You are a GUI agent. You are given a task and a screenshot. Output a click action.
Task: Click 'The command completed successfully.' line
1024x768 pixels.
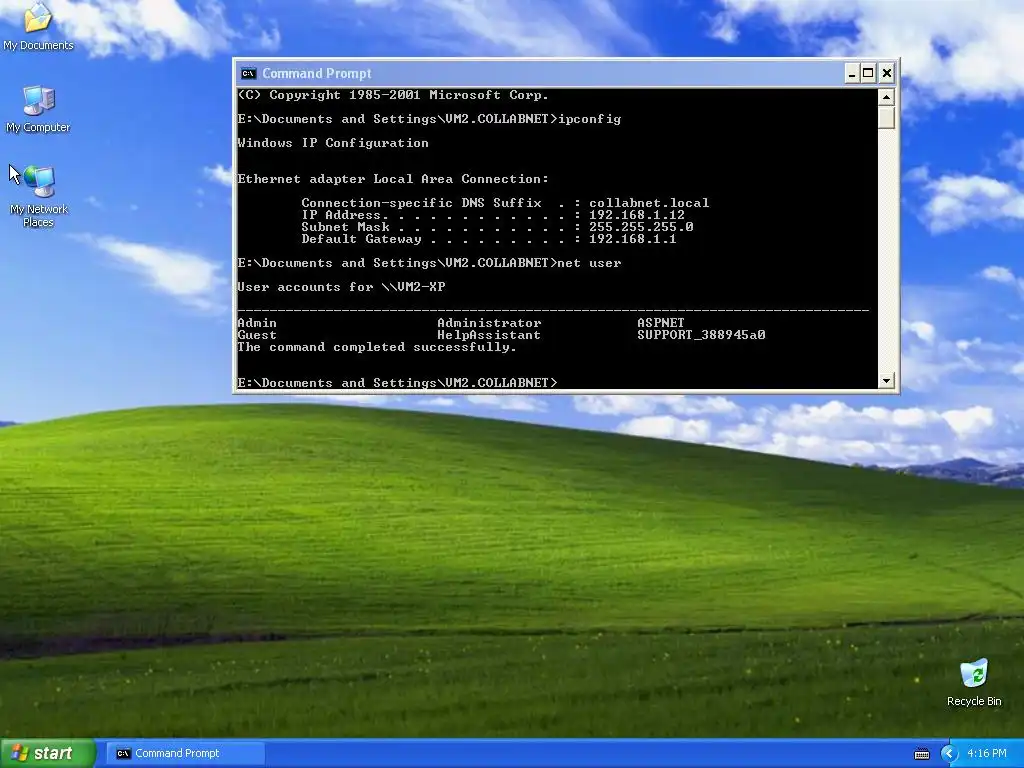coord(377,347)
